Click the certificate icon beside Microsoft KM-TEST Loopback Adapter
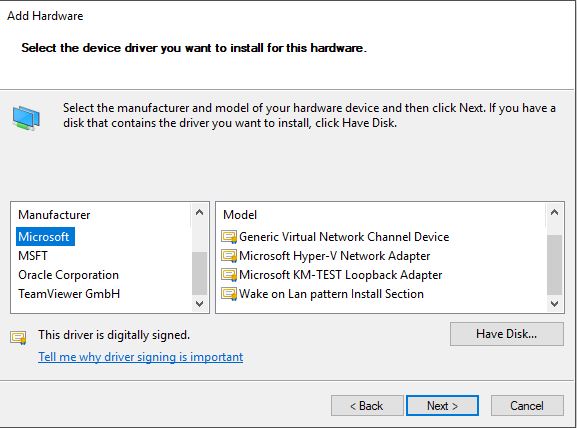This screenshot has width=577, height=428. [x=229, y=275]
